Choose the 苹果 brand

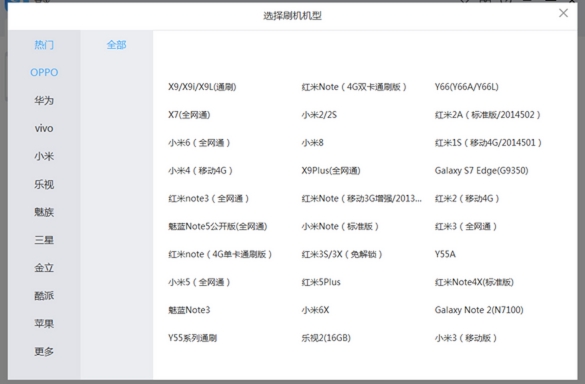coord(44,324)
